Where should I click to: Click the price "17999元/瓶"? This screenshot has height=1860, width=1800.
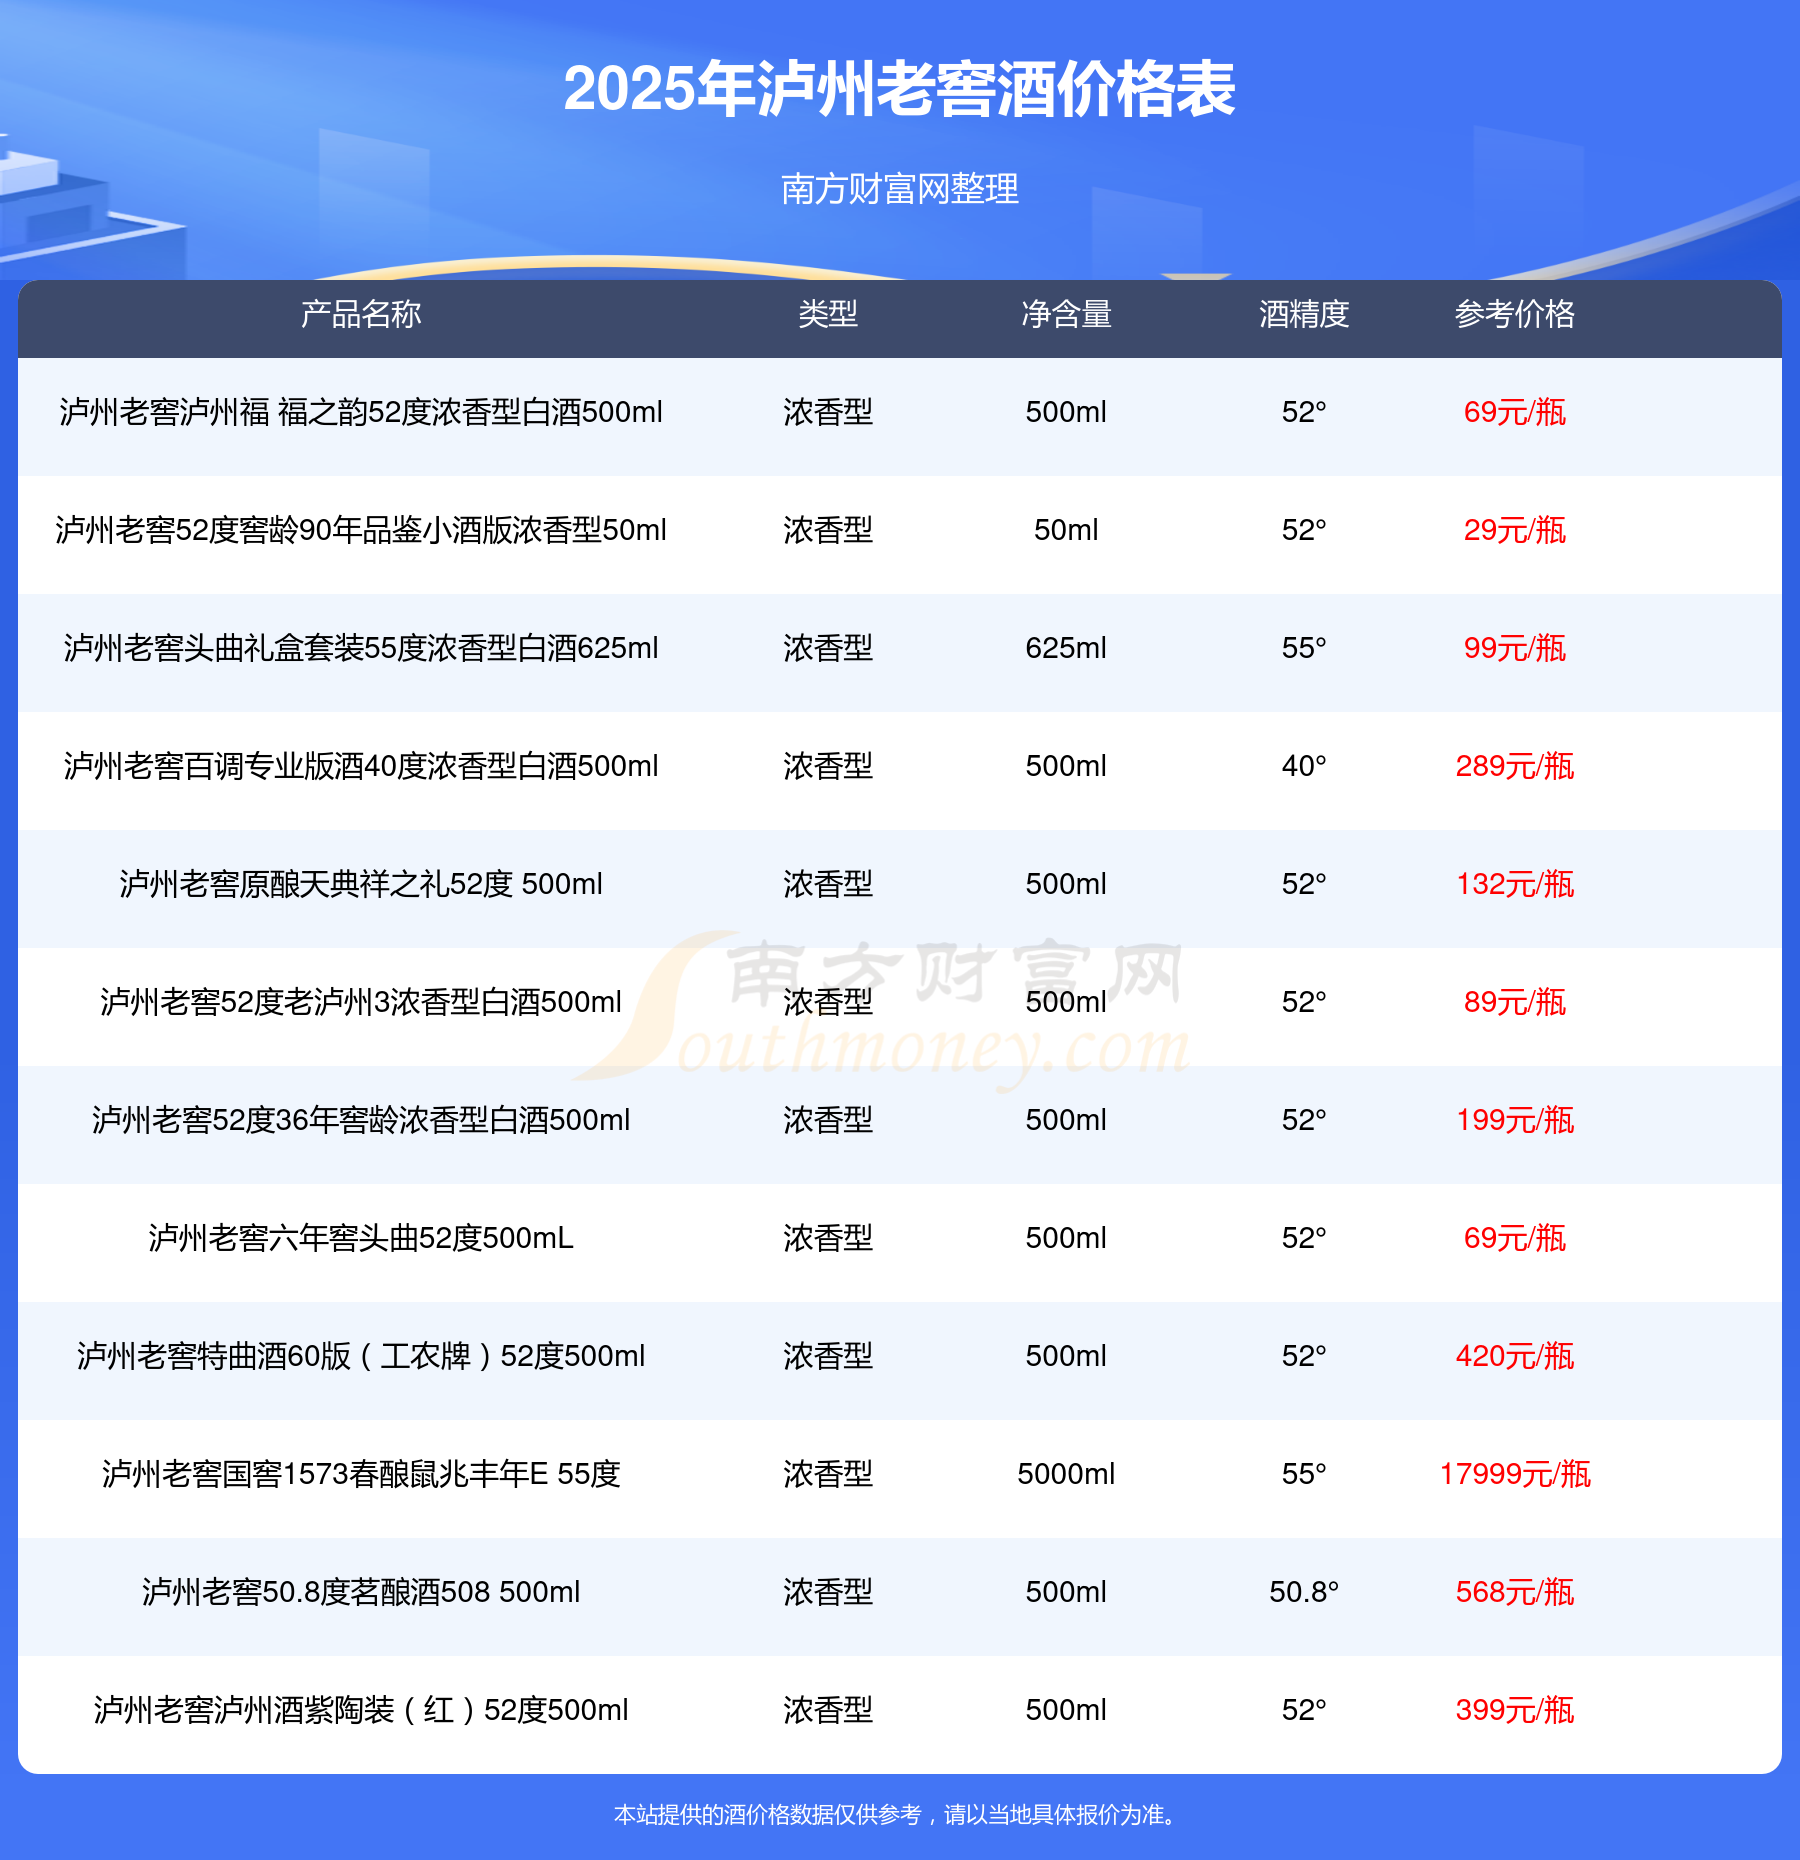pos(1515,1474)
